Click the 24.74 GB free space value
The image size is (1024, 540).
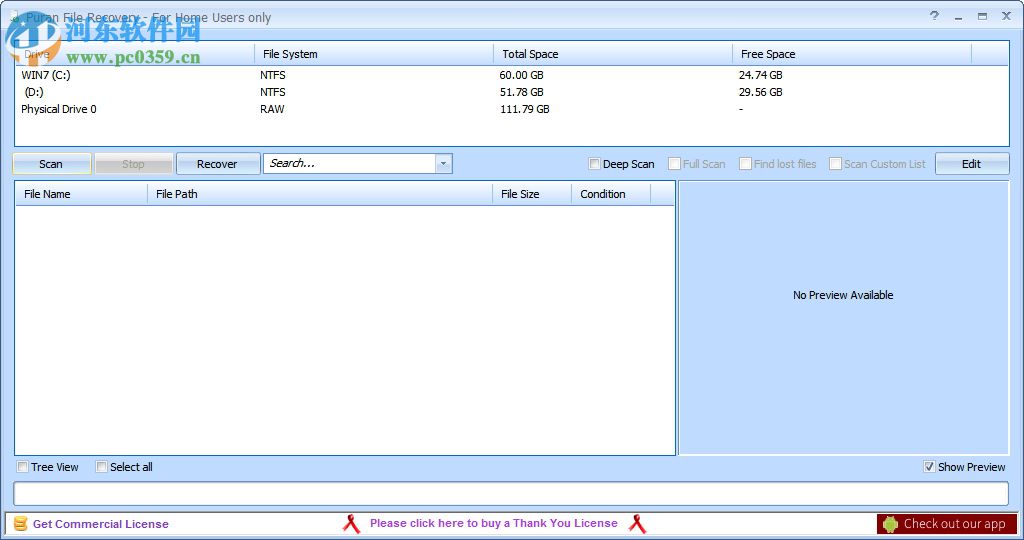point(760,75)
